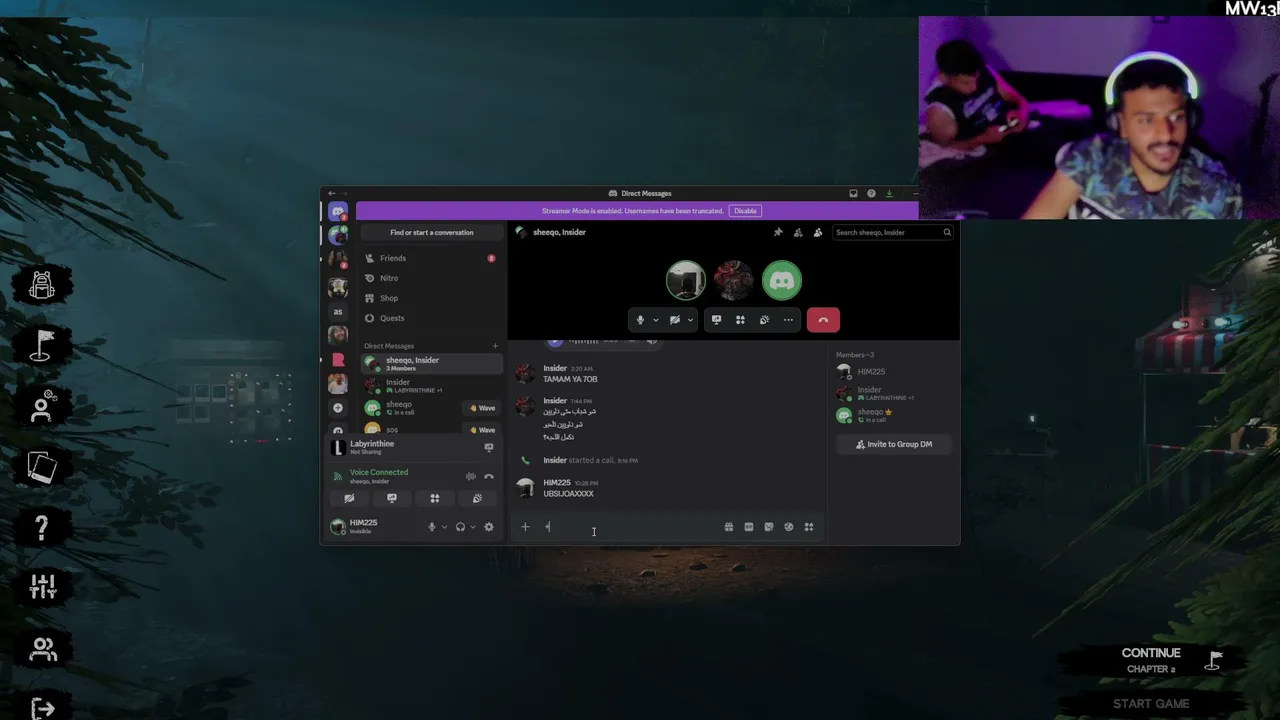
Task: Toggle deafen headphones in user panel
Action: [x=460, y=527]
